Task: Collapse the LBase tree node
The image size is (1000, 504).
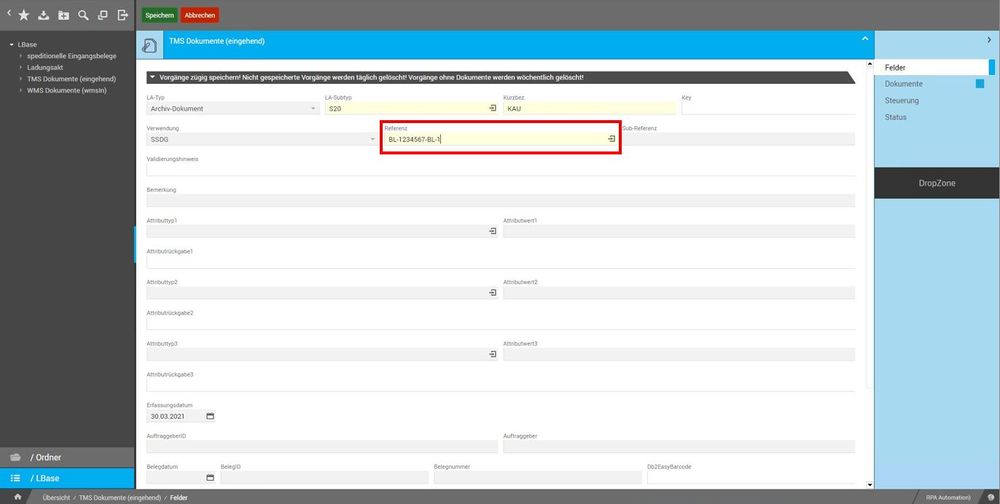Action: click(12, 45)
